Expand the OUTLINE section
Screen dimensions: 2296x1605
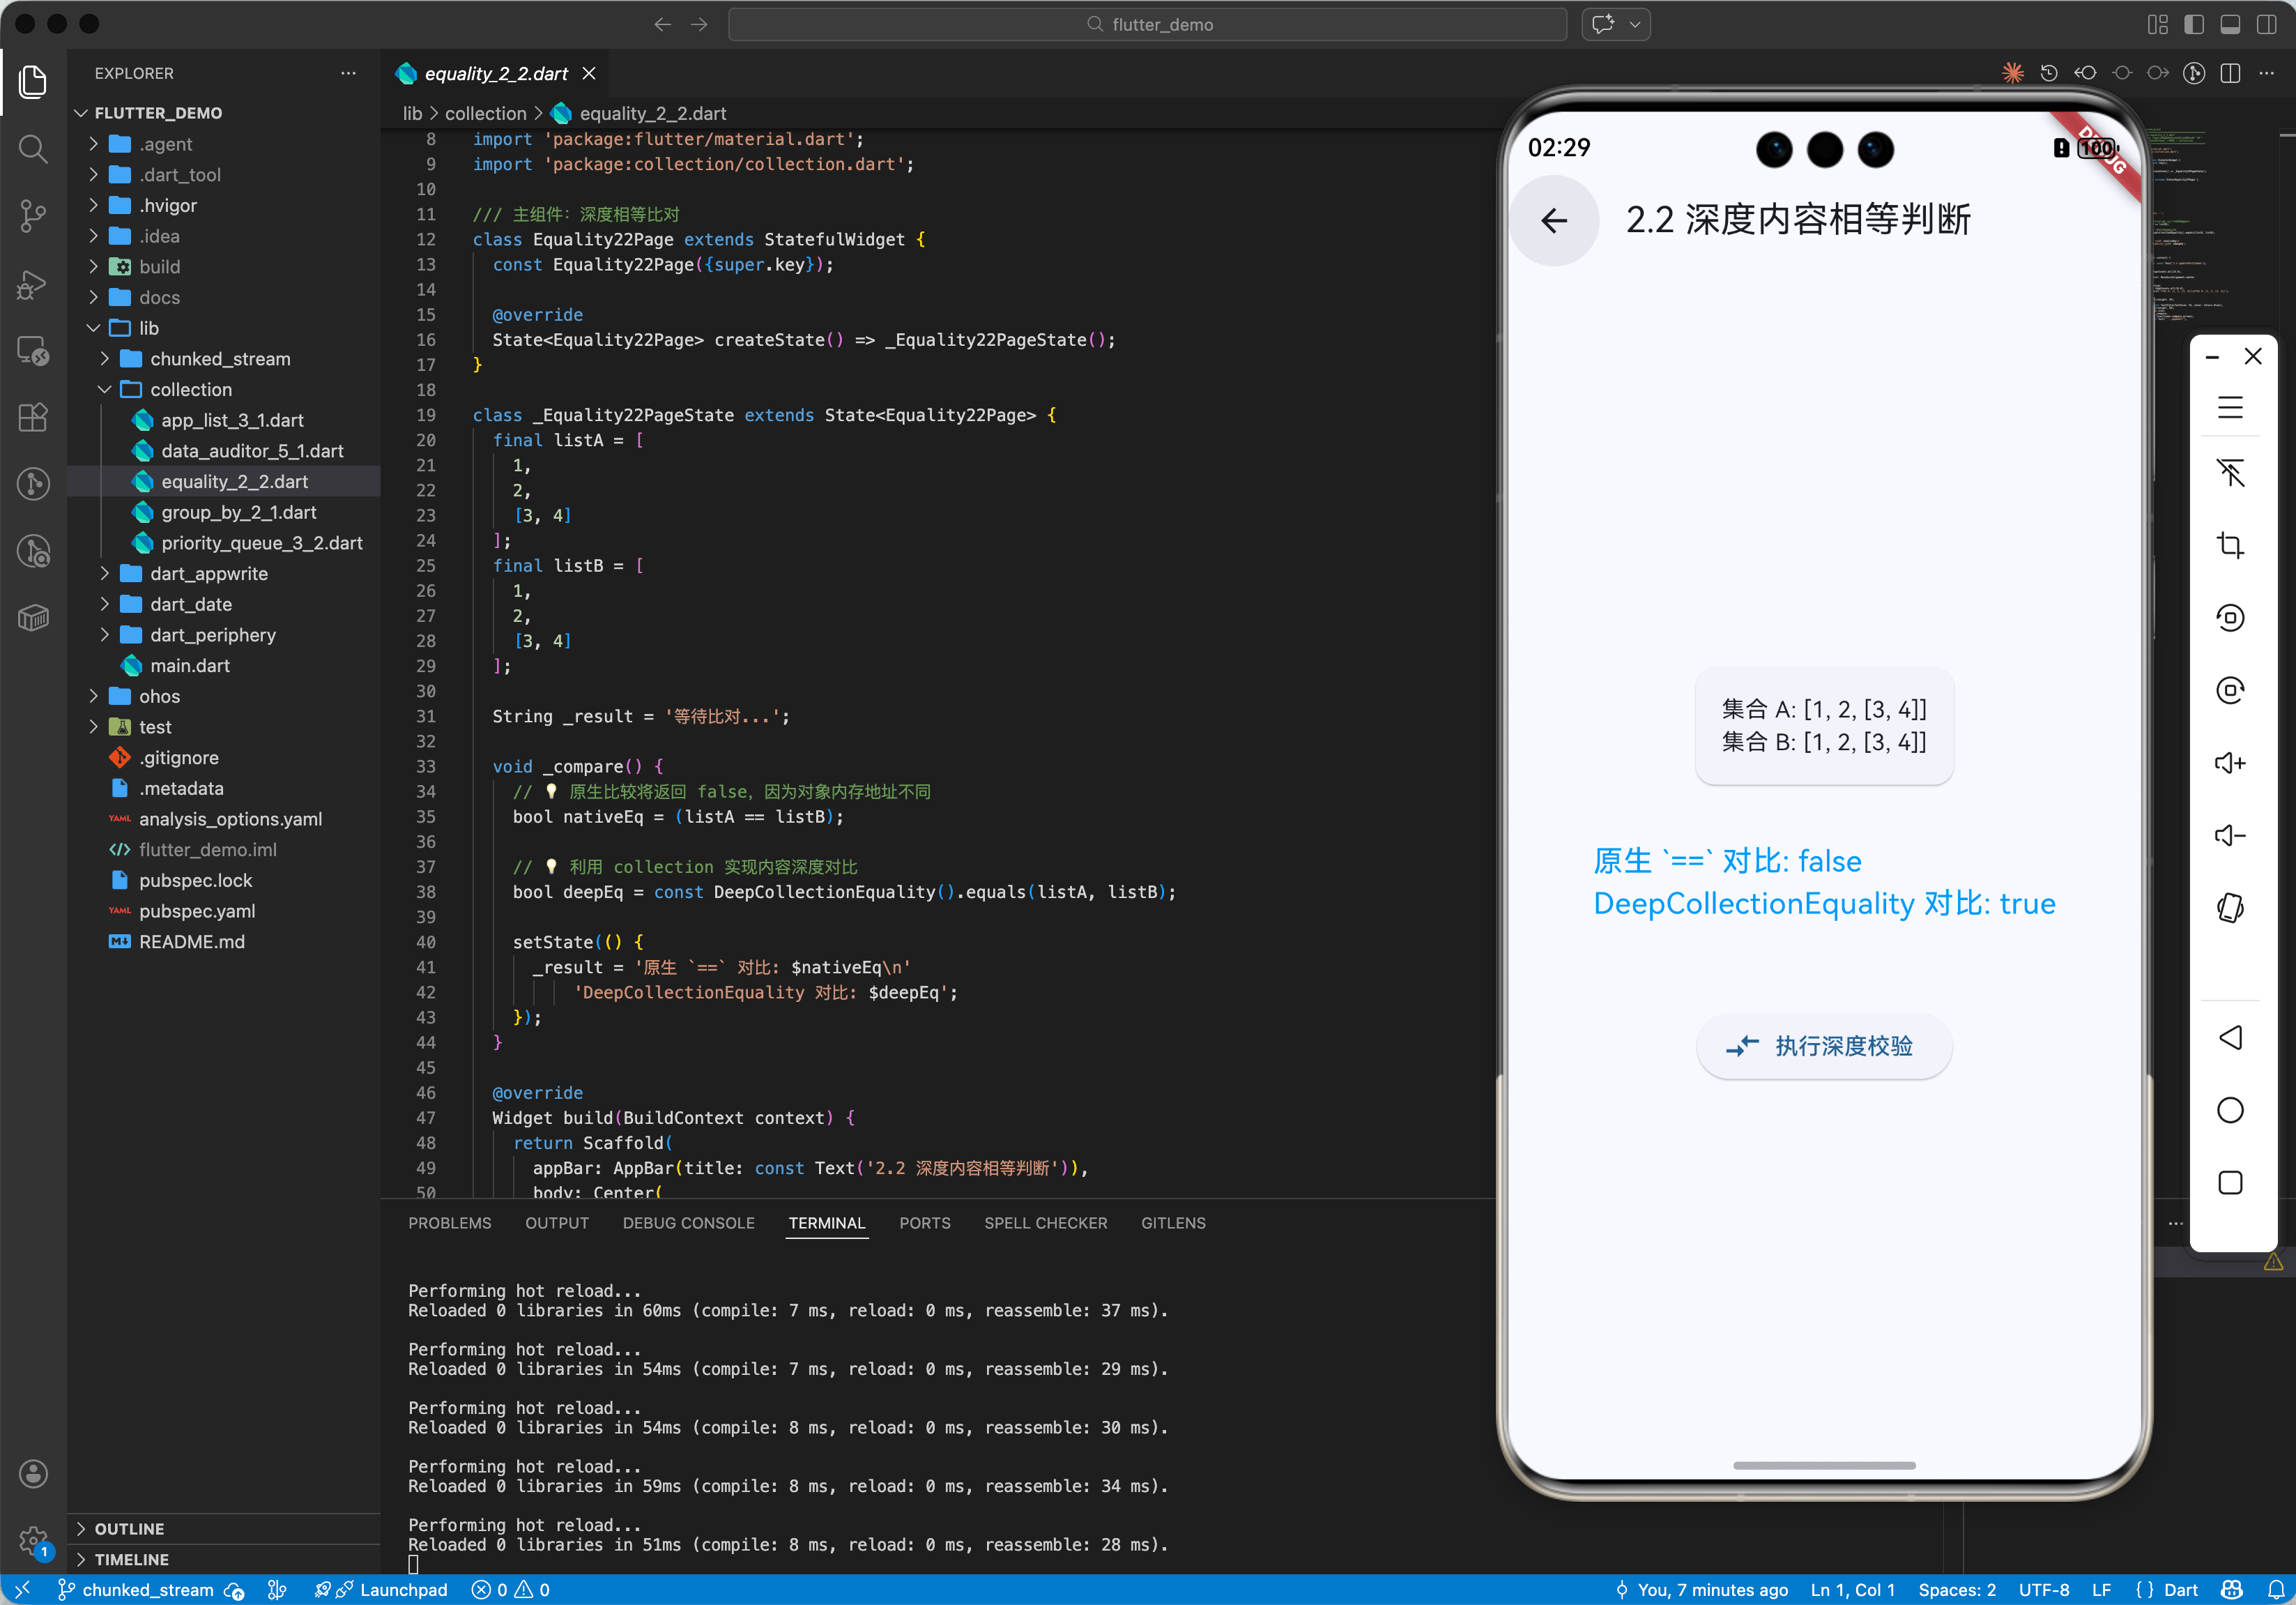(x=129, y=1528)
